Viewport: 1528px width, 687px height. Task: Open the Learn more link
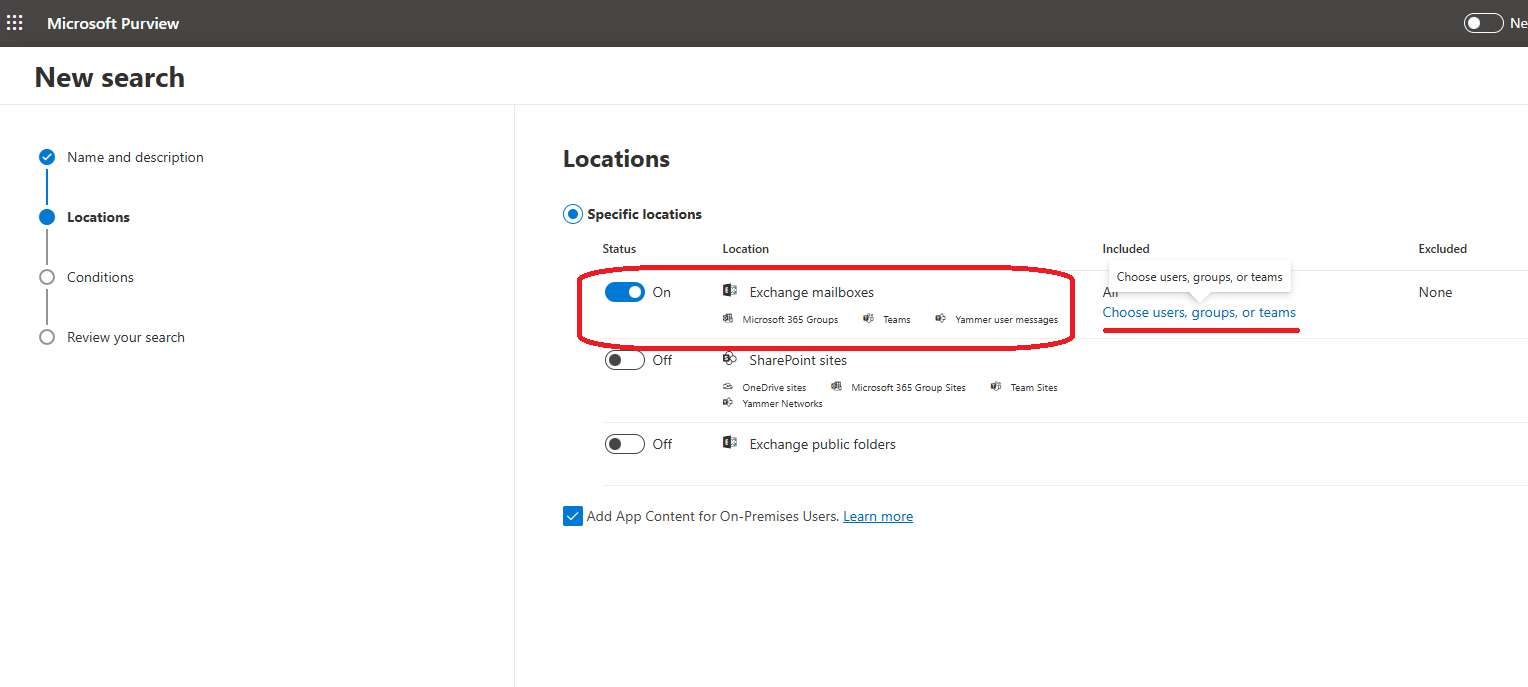pos(878,517)
